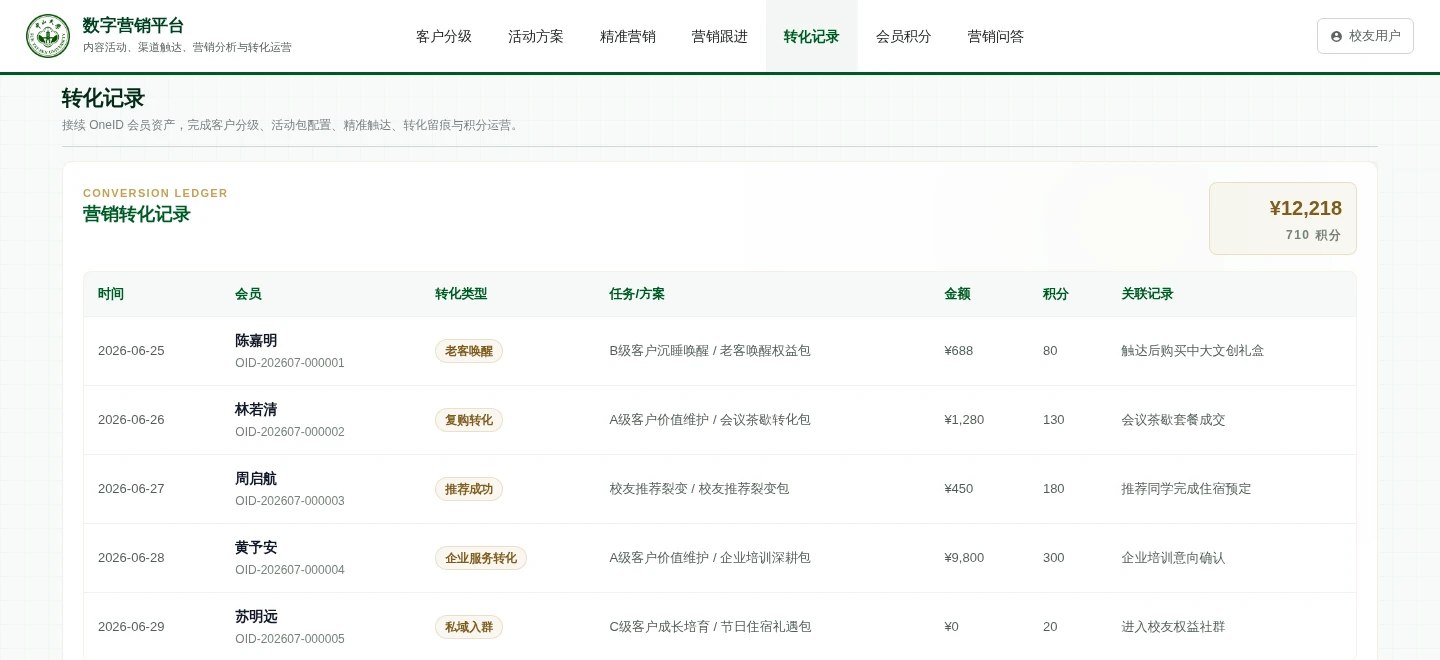Click the 会议茶歇套餐成交 record
1440x660 pixels.
point(1173,420)
